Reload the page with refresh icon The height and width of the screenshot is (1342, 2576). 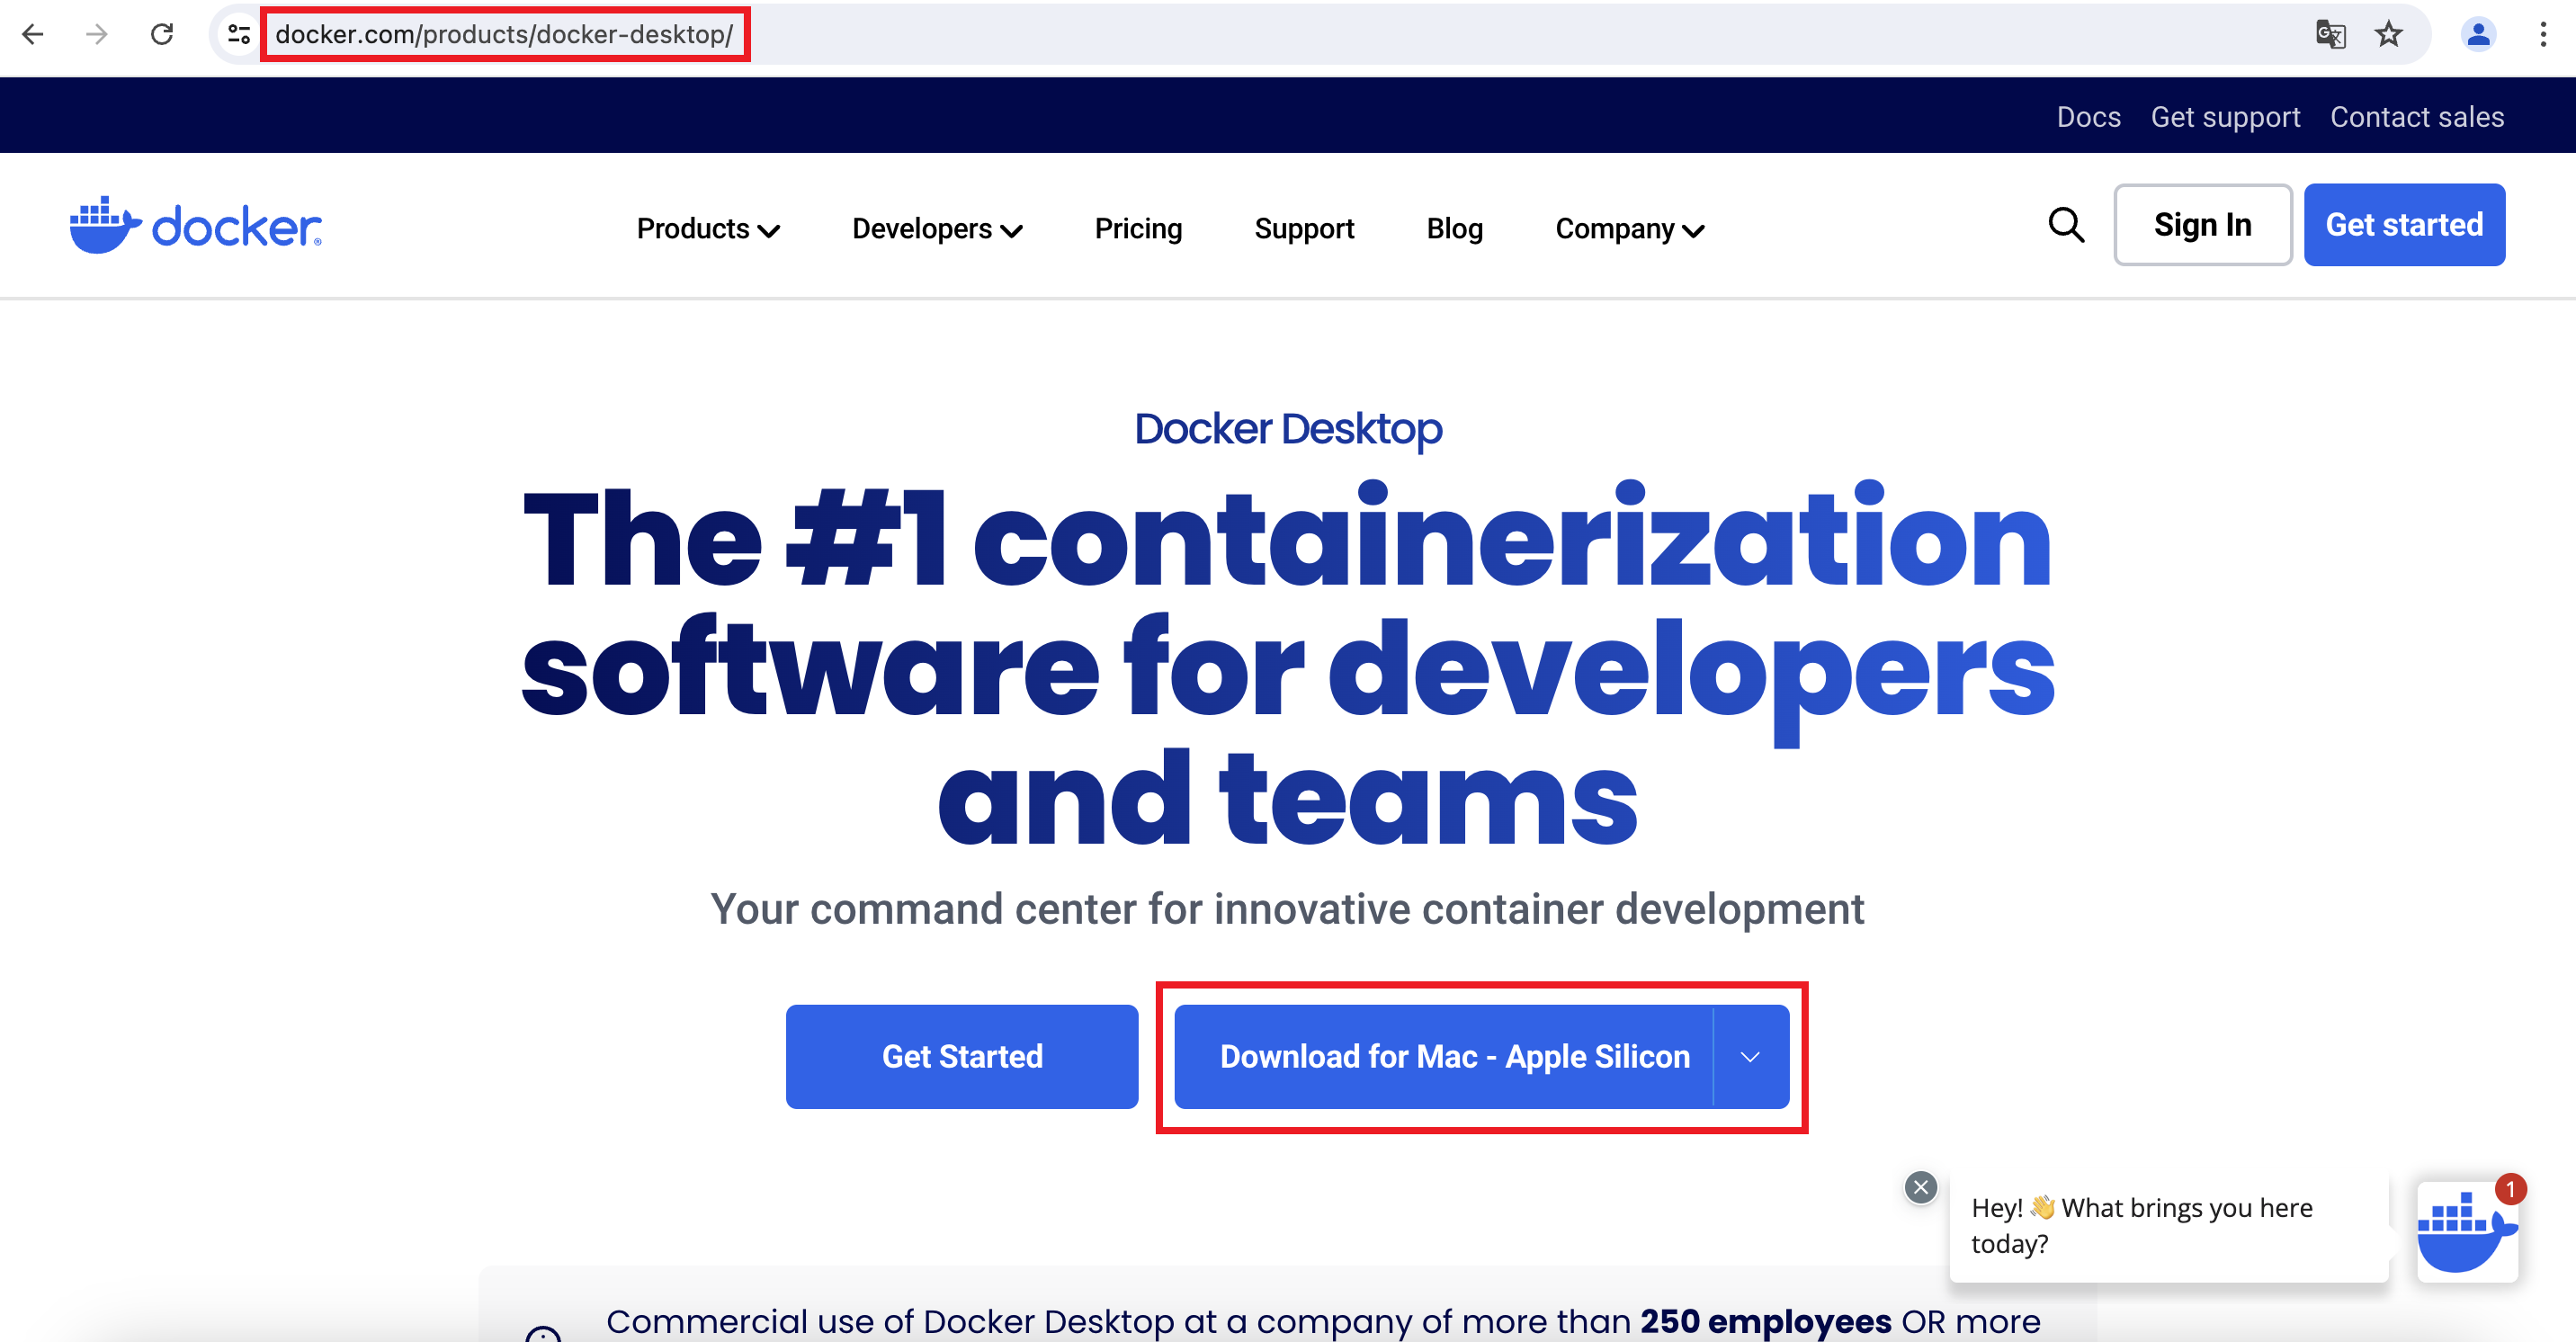tap(162, 34)
